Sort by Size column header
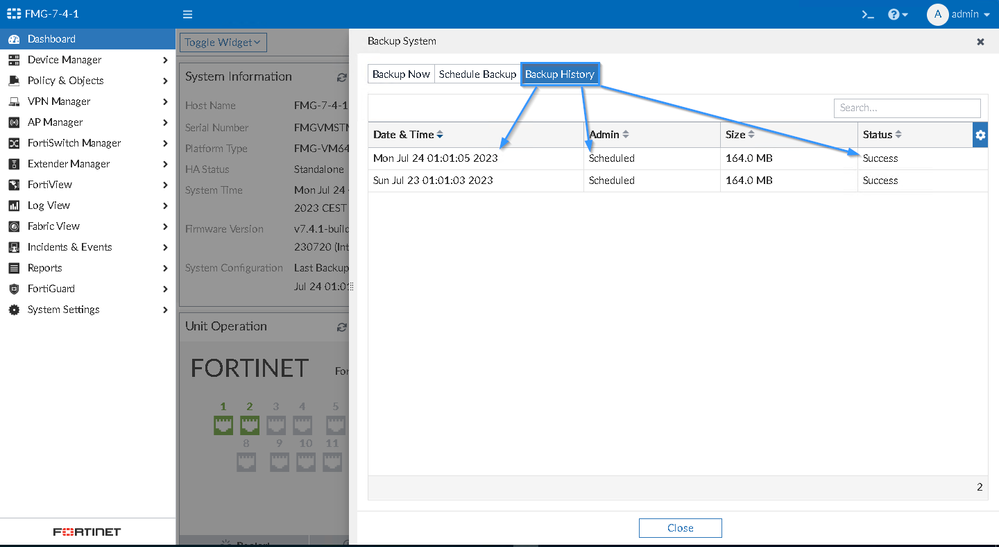 [740, 134]
